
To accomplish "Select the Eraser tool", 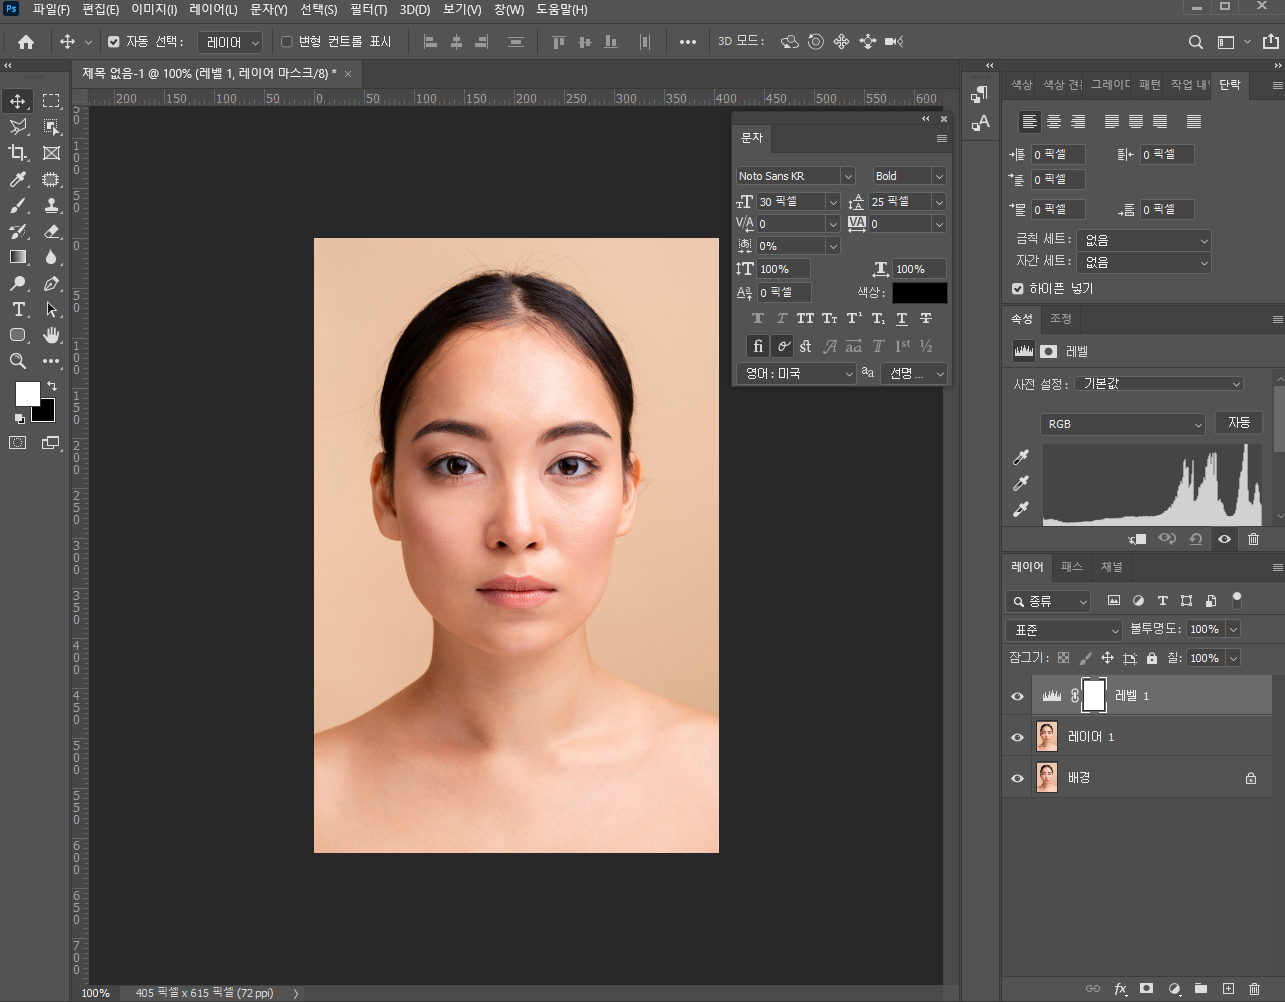I will pos(52,231).
